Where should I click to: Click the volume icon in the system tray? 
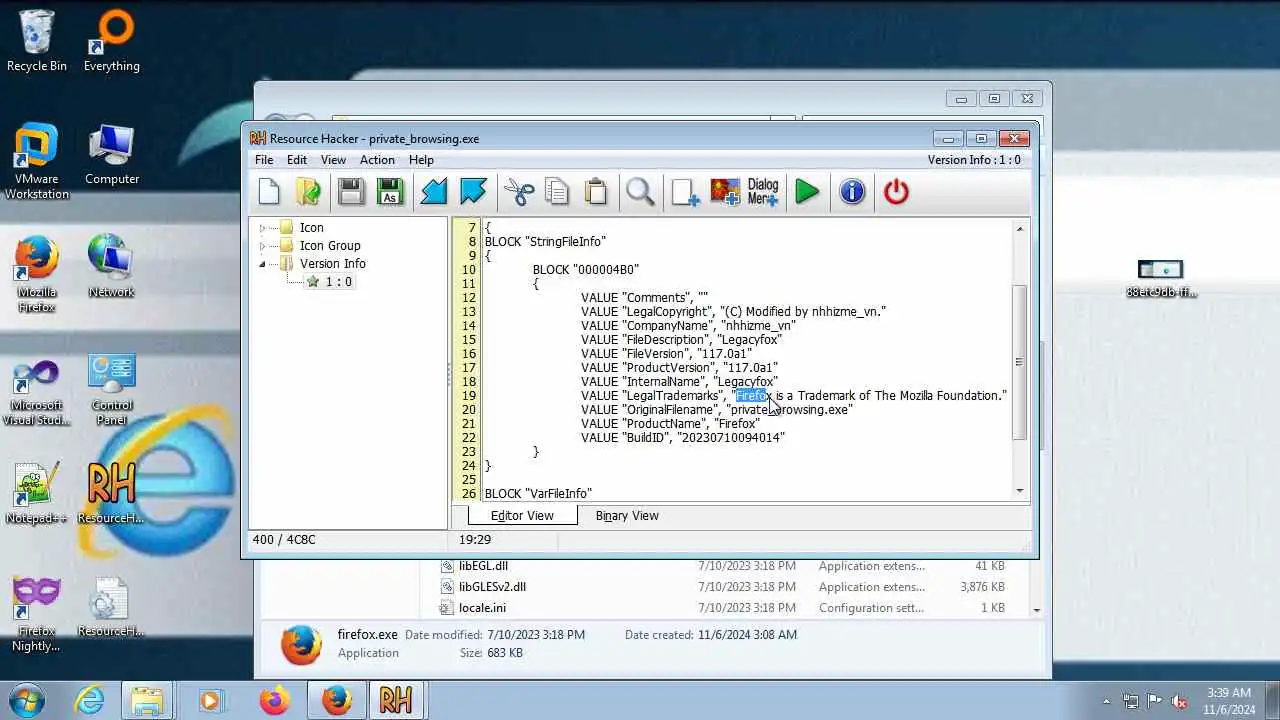pos(1179,701)
